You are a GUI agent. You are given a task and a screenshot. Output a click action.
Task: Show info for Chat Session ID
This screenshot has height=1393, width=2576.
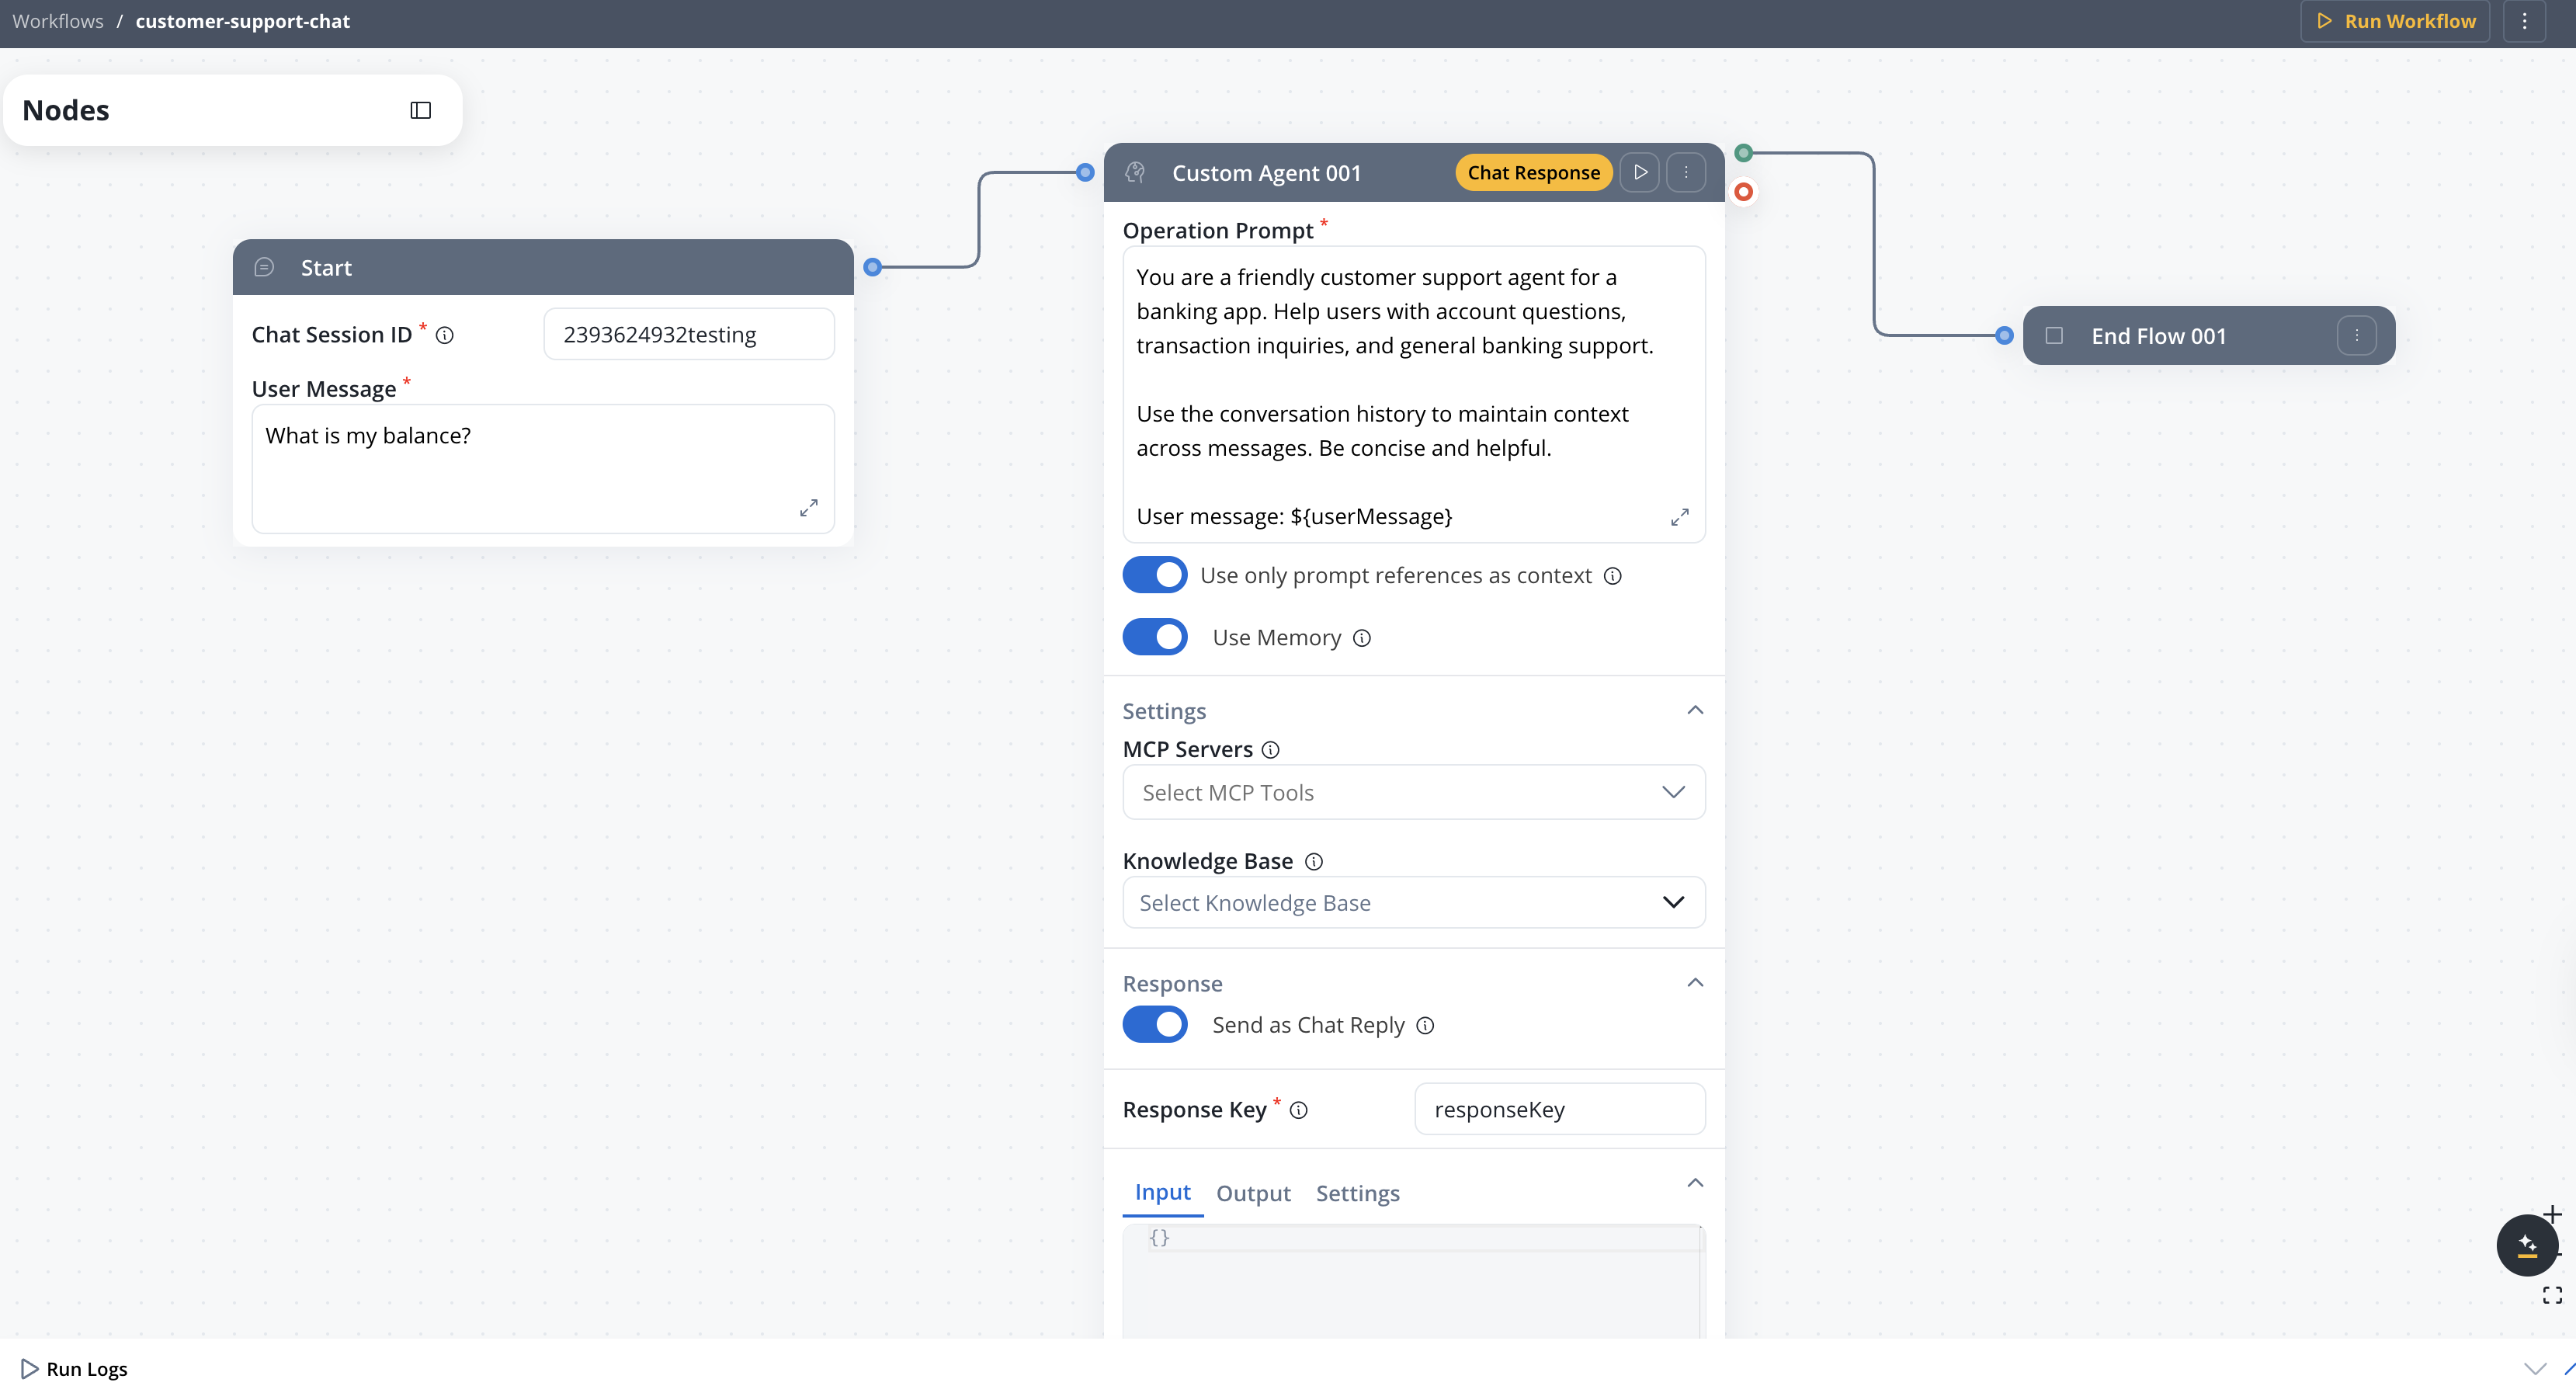[x=445, y=336]
